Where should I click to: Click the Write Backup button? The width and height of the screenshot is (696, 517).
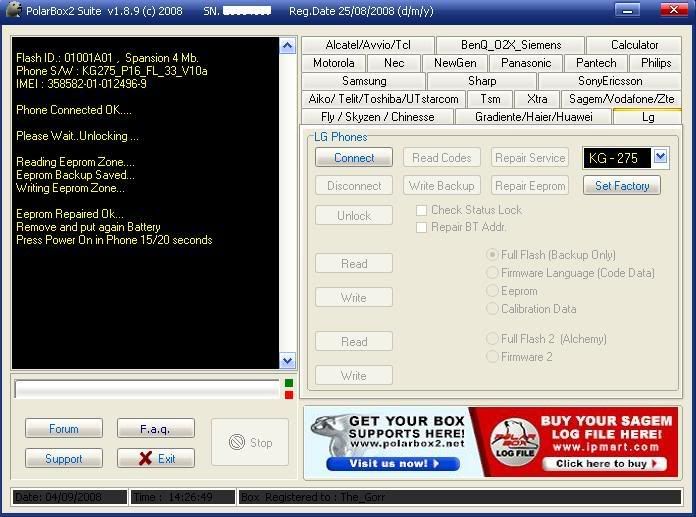click(x=442, y=185)
